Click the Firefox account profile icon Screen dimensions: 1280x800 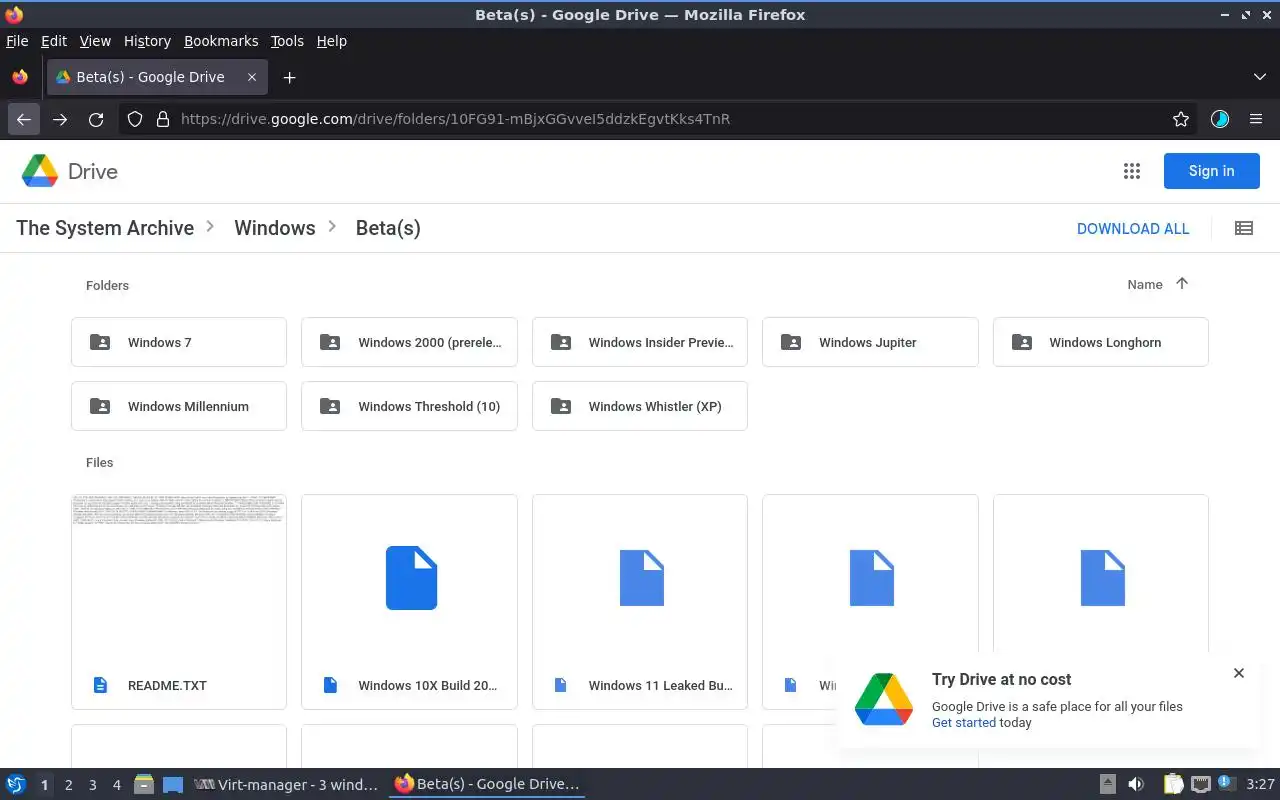click(x=1219, y=119)
